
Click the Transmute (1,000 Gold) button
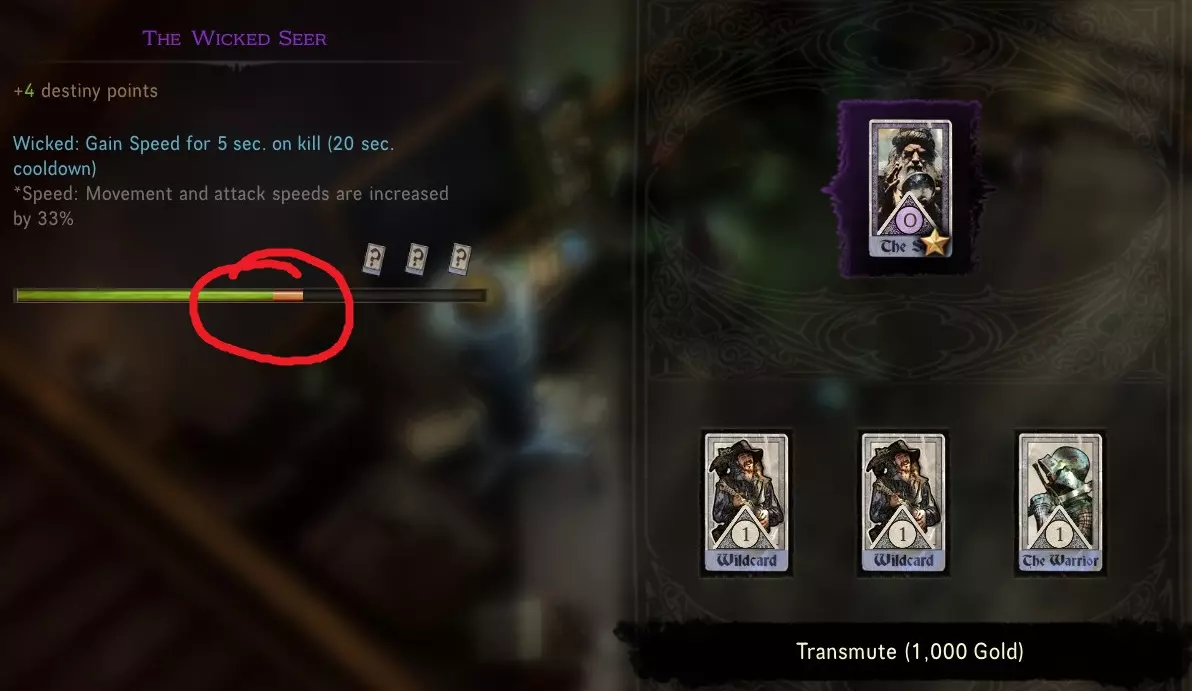click(909, 651)
